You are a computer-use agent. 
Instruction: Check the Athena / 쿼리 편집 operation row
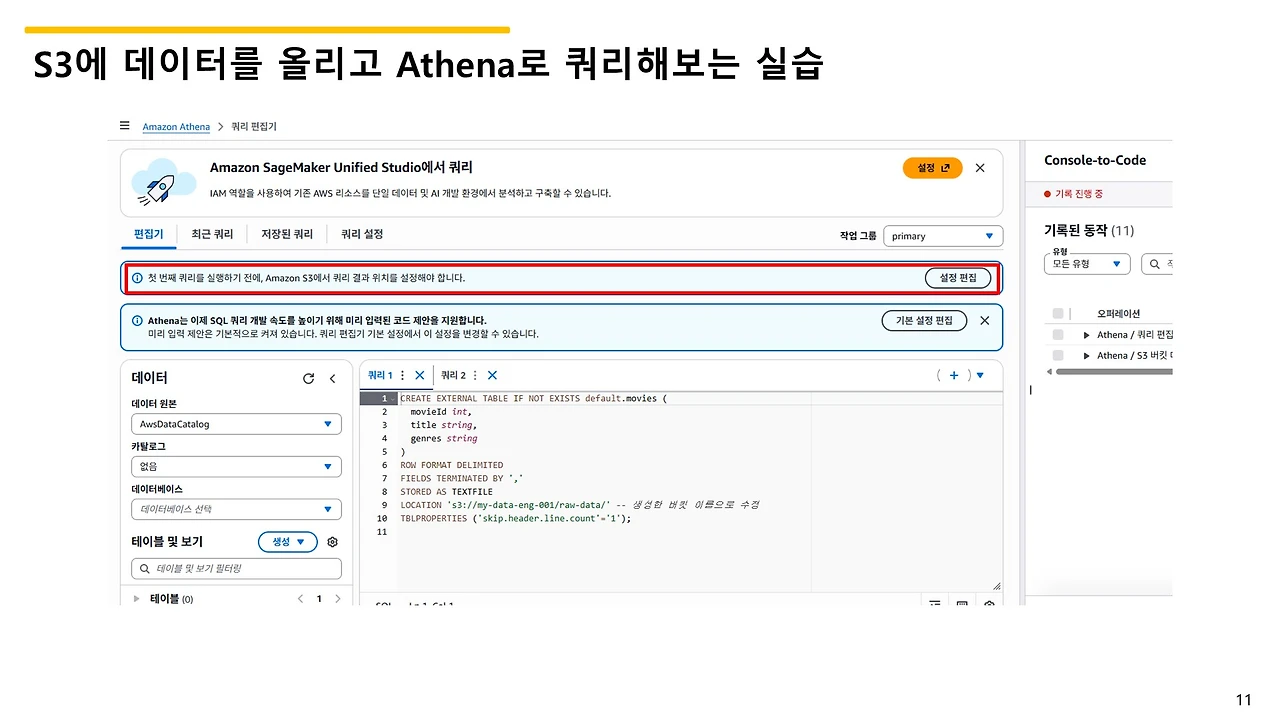(x=1058, y=335)
